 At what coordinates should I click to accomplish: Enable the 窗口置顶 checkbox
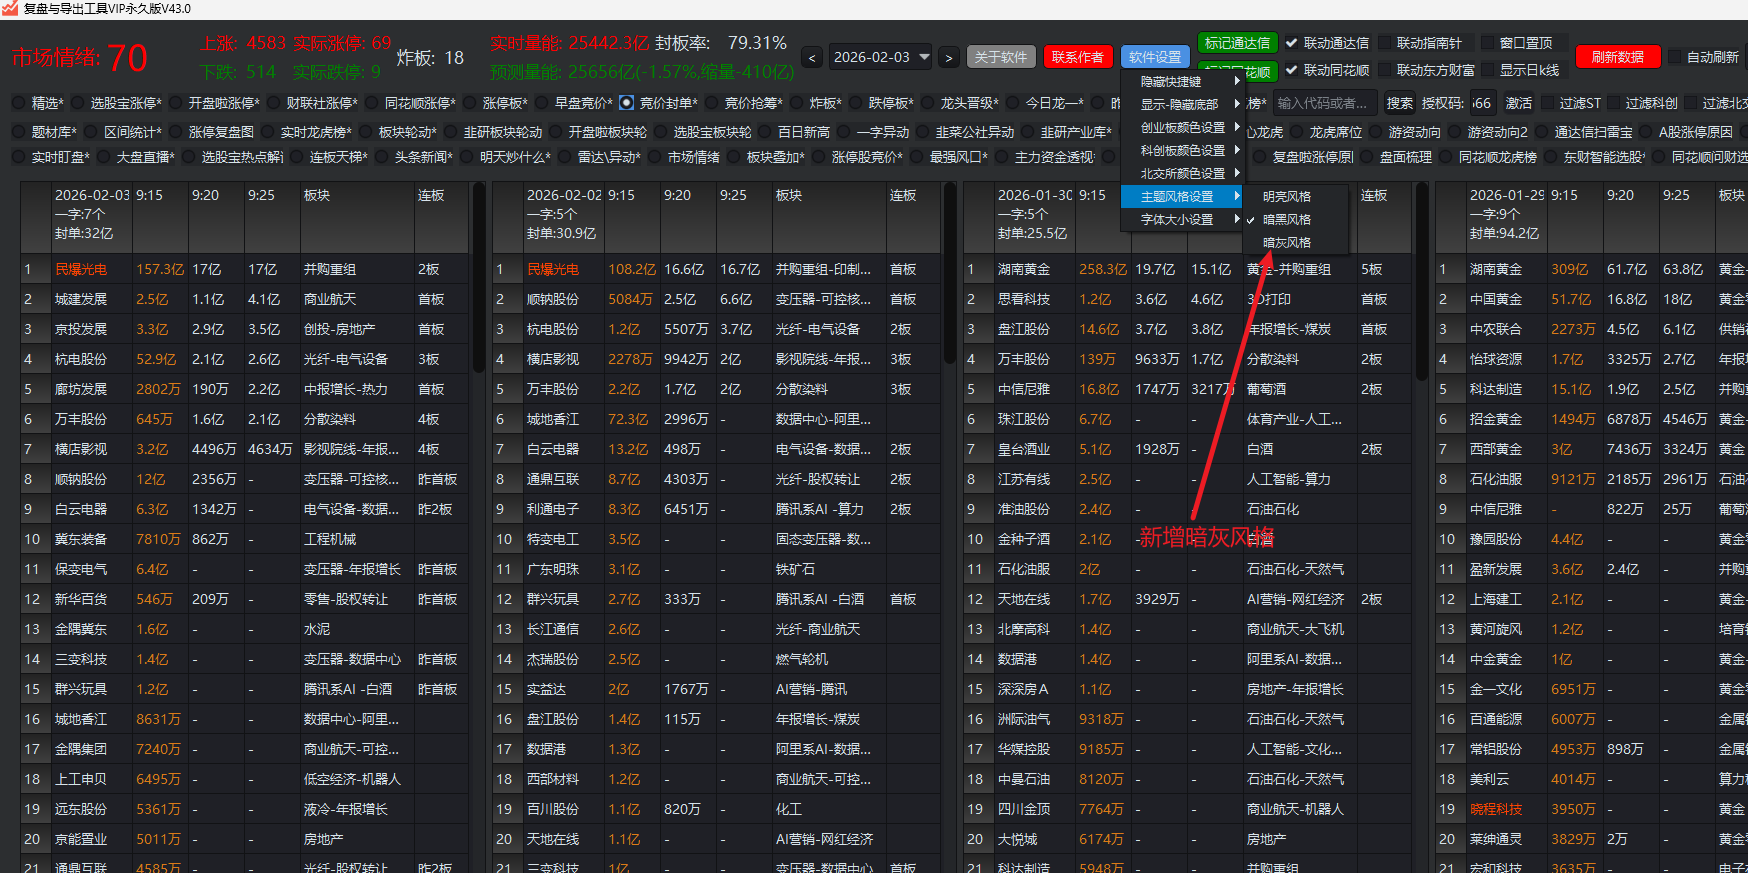1487,43
